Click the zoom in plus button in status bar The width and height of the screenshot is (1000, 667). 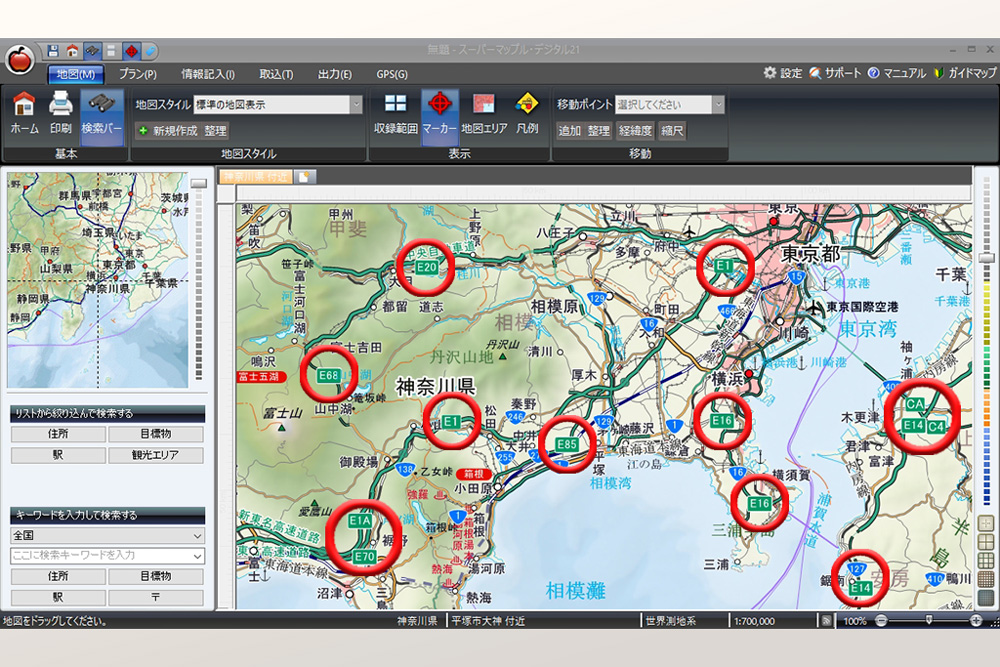[976, 620]
